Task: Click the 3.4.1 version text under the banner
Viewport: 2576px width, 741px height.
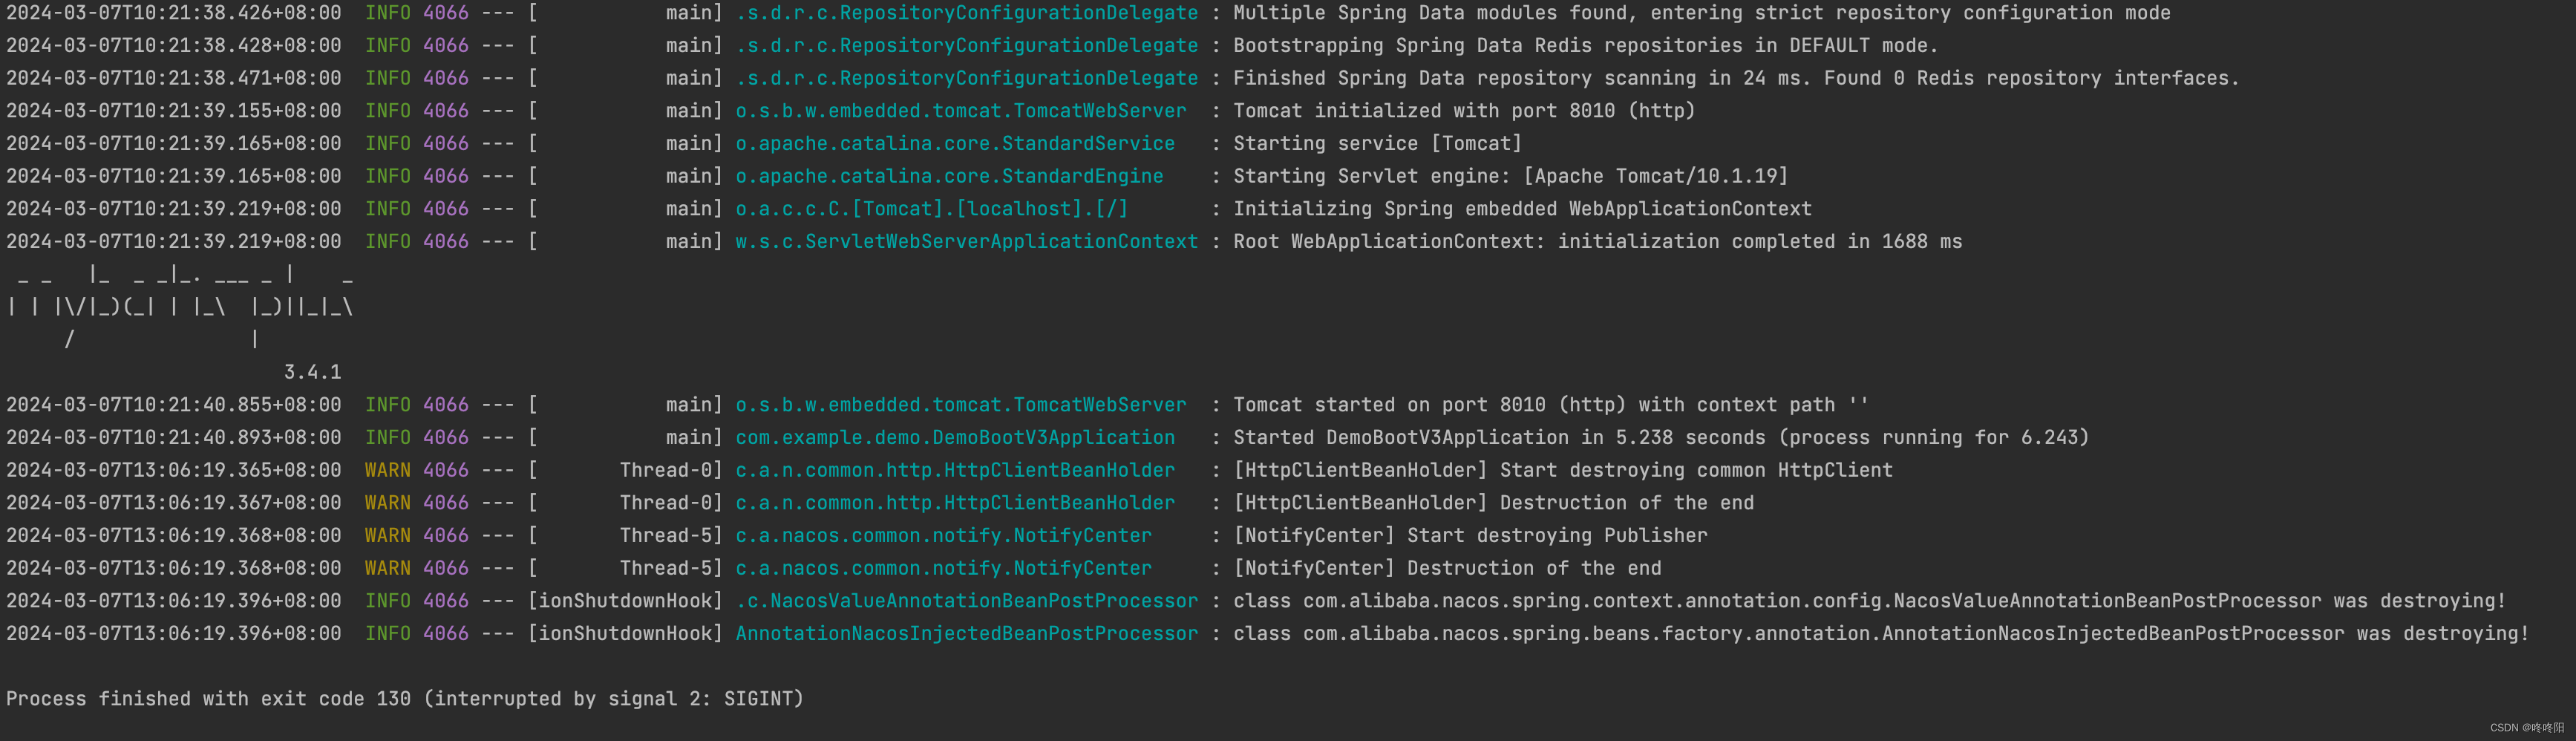Action: pyautogui.click(x=313, y=372)
